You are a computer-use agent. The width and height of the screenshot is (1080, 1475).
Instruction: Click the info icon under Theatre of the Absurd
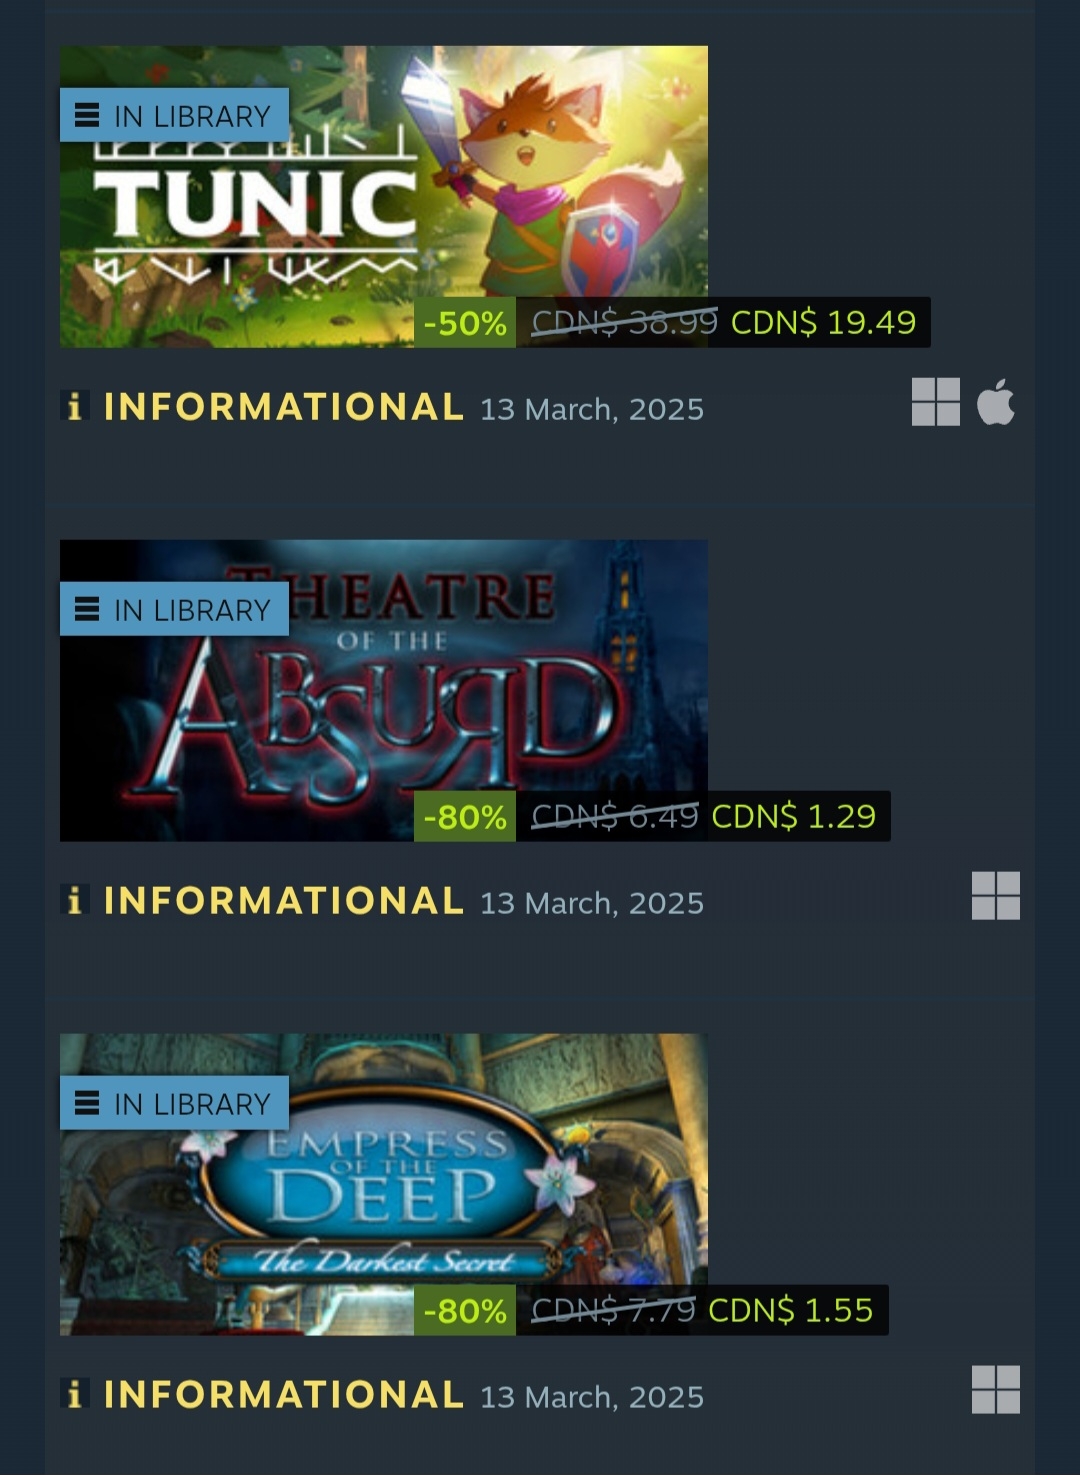pos(74,900)
